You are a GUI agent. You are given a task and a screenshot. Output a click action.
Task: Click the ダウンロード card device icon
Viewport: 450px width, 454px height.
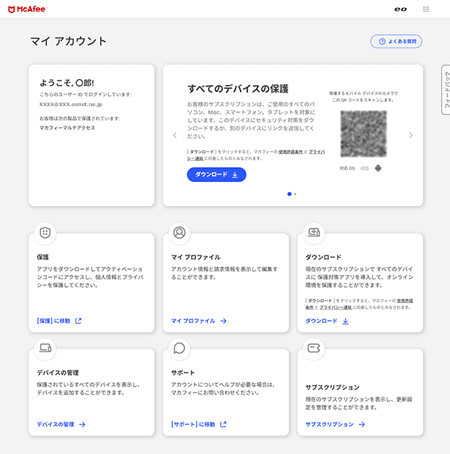(314, 232)
